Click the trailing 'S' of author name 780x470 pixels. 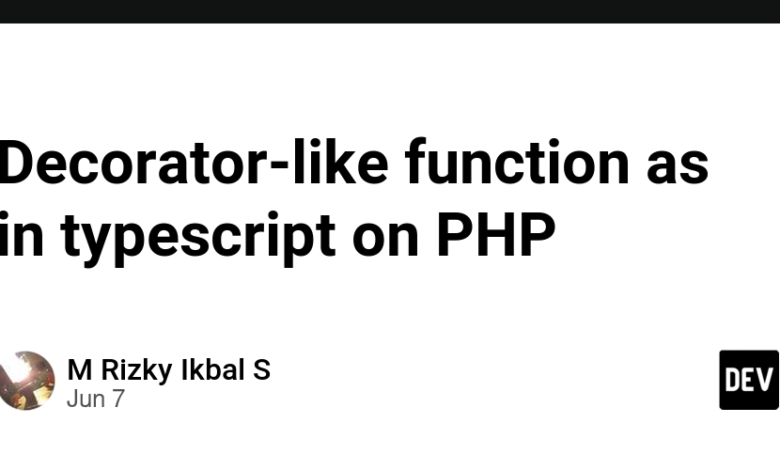tap(262, 370)
